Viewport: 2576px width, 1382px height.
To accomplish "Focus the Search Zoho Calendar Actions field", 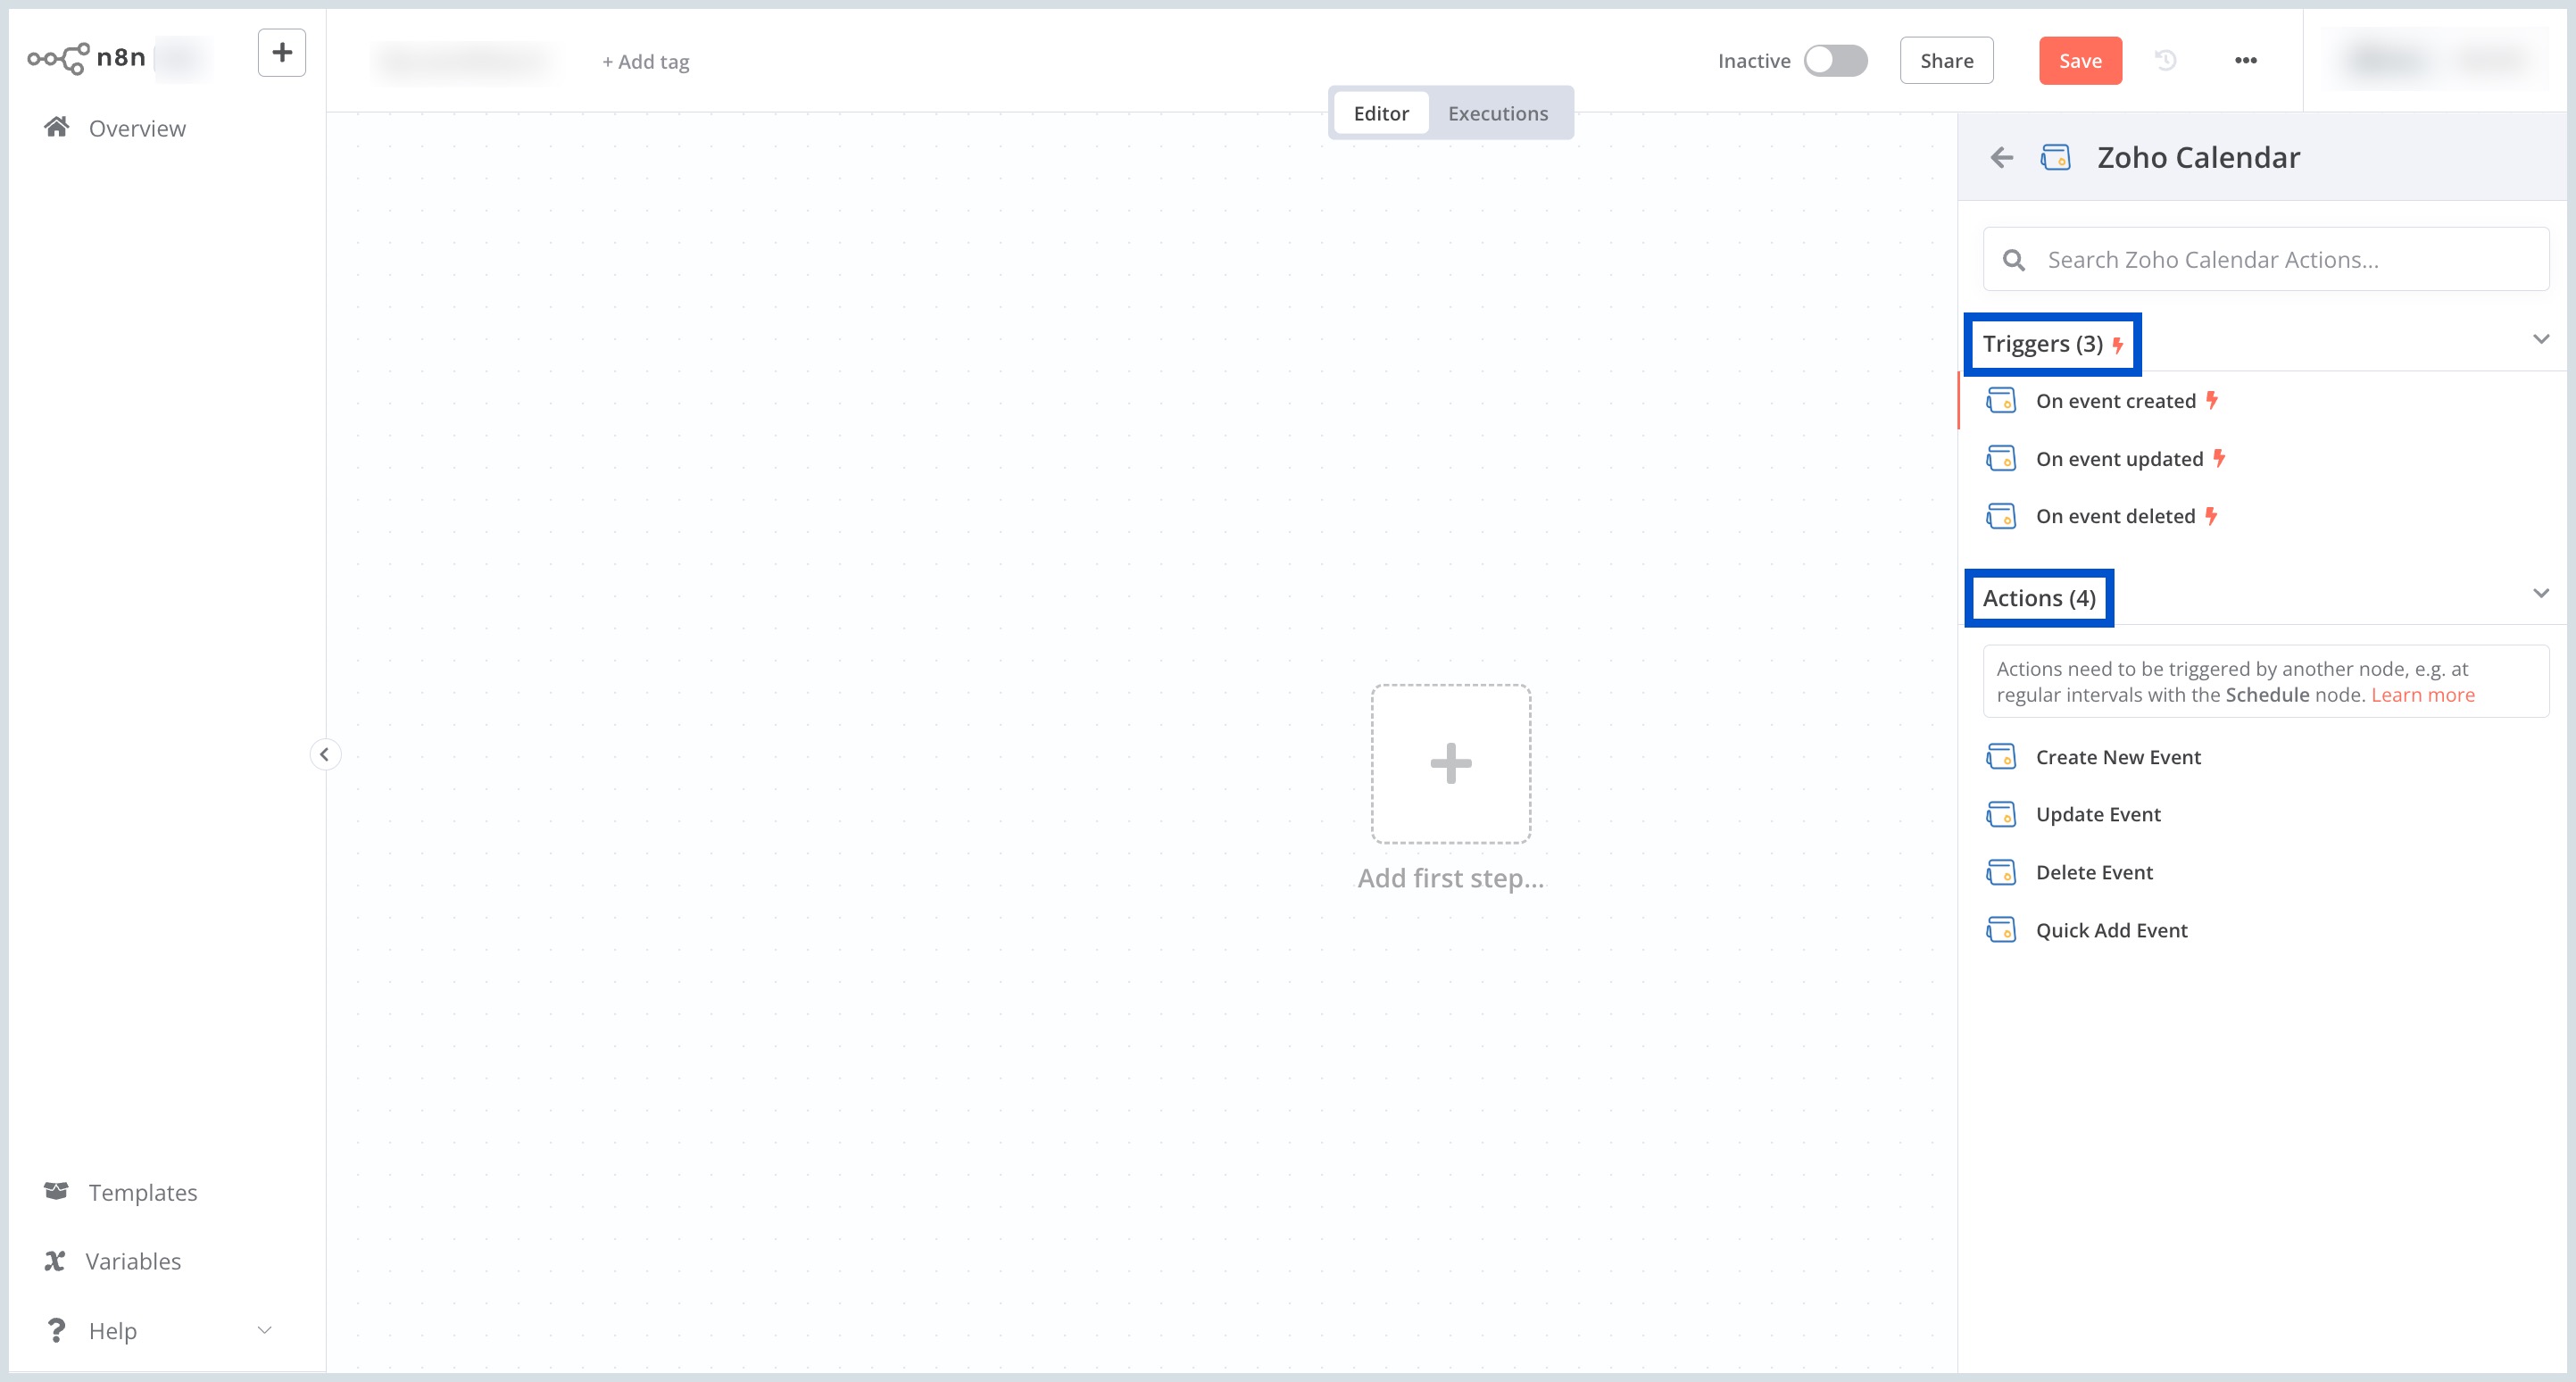I will [2266, 259].
